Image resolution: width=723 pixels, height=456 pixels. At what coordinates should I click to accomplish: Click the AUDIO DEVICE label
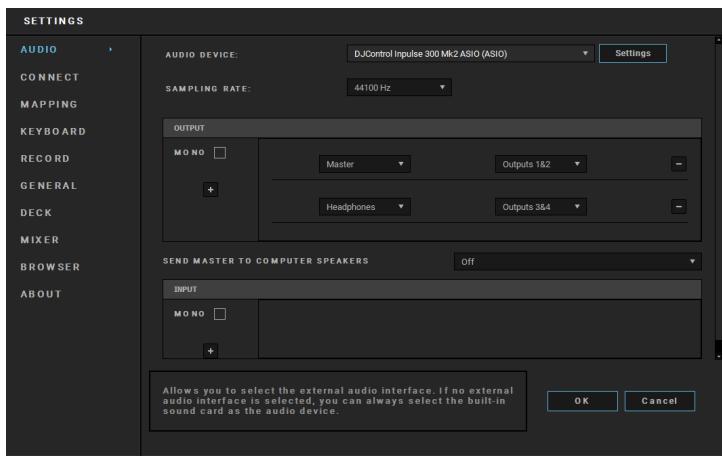point(201,55)
